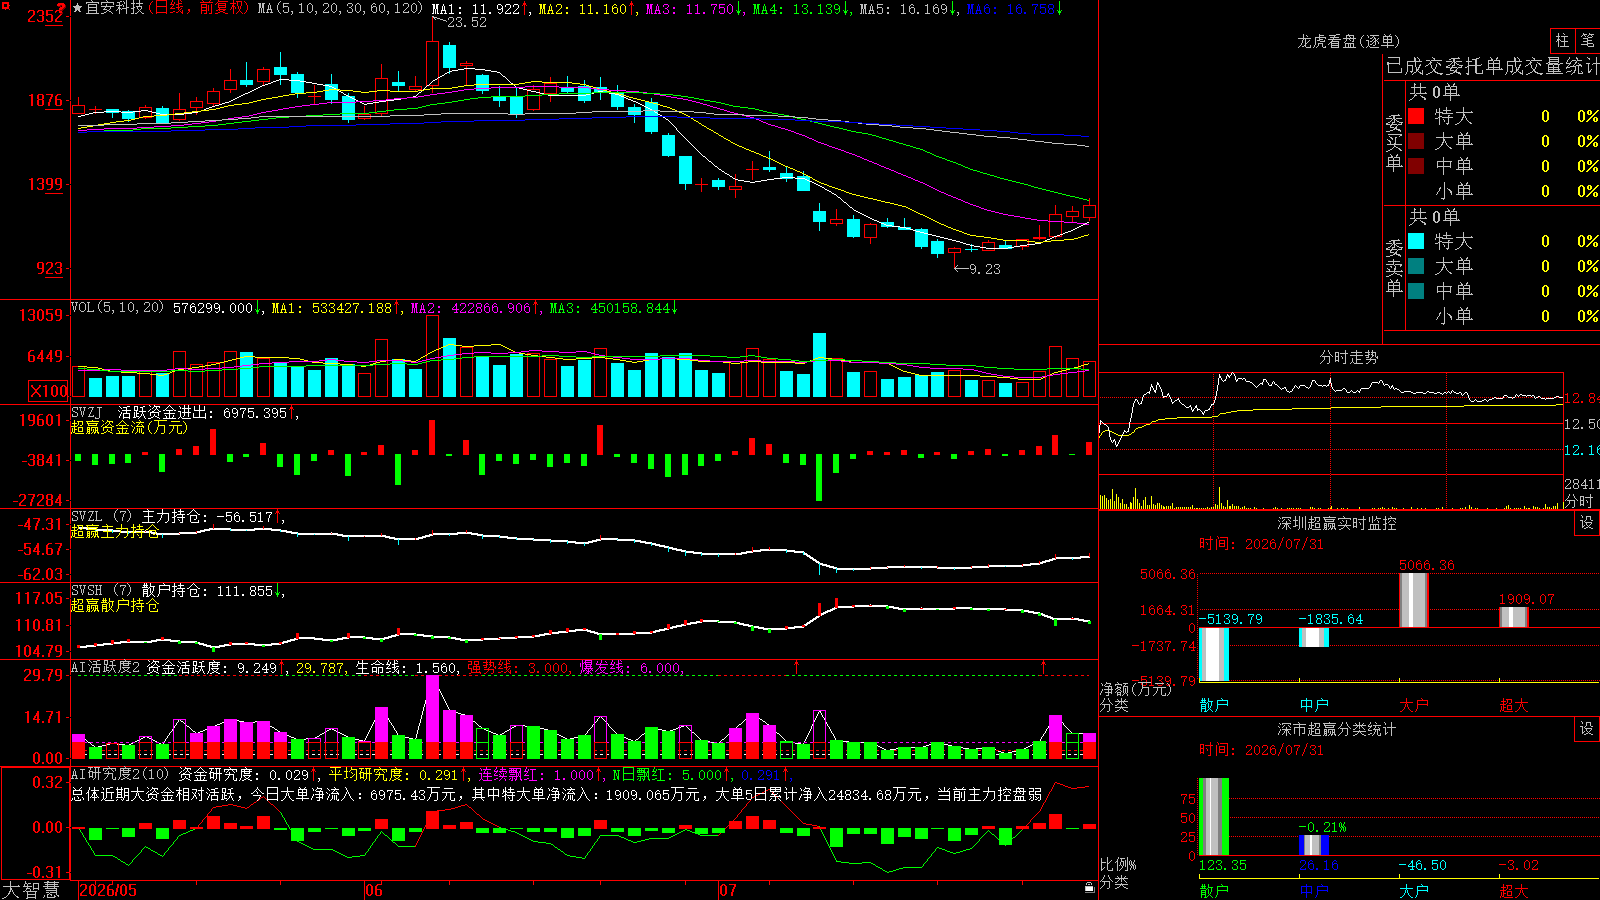This screenshot has height=900, width=1600.
Task: Click the 委卖单 section label
Action: click(1394, 267)
